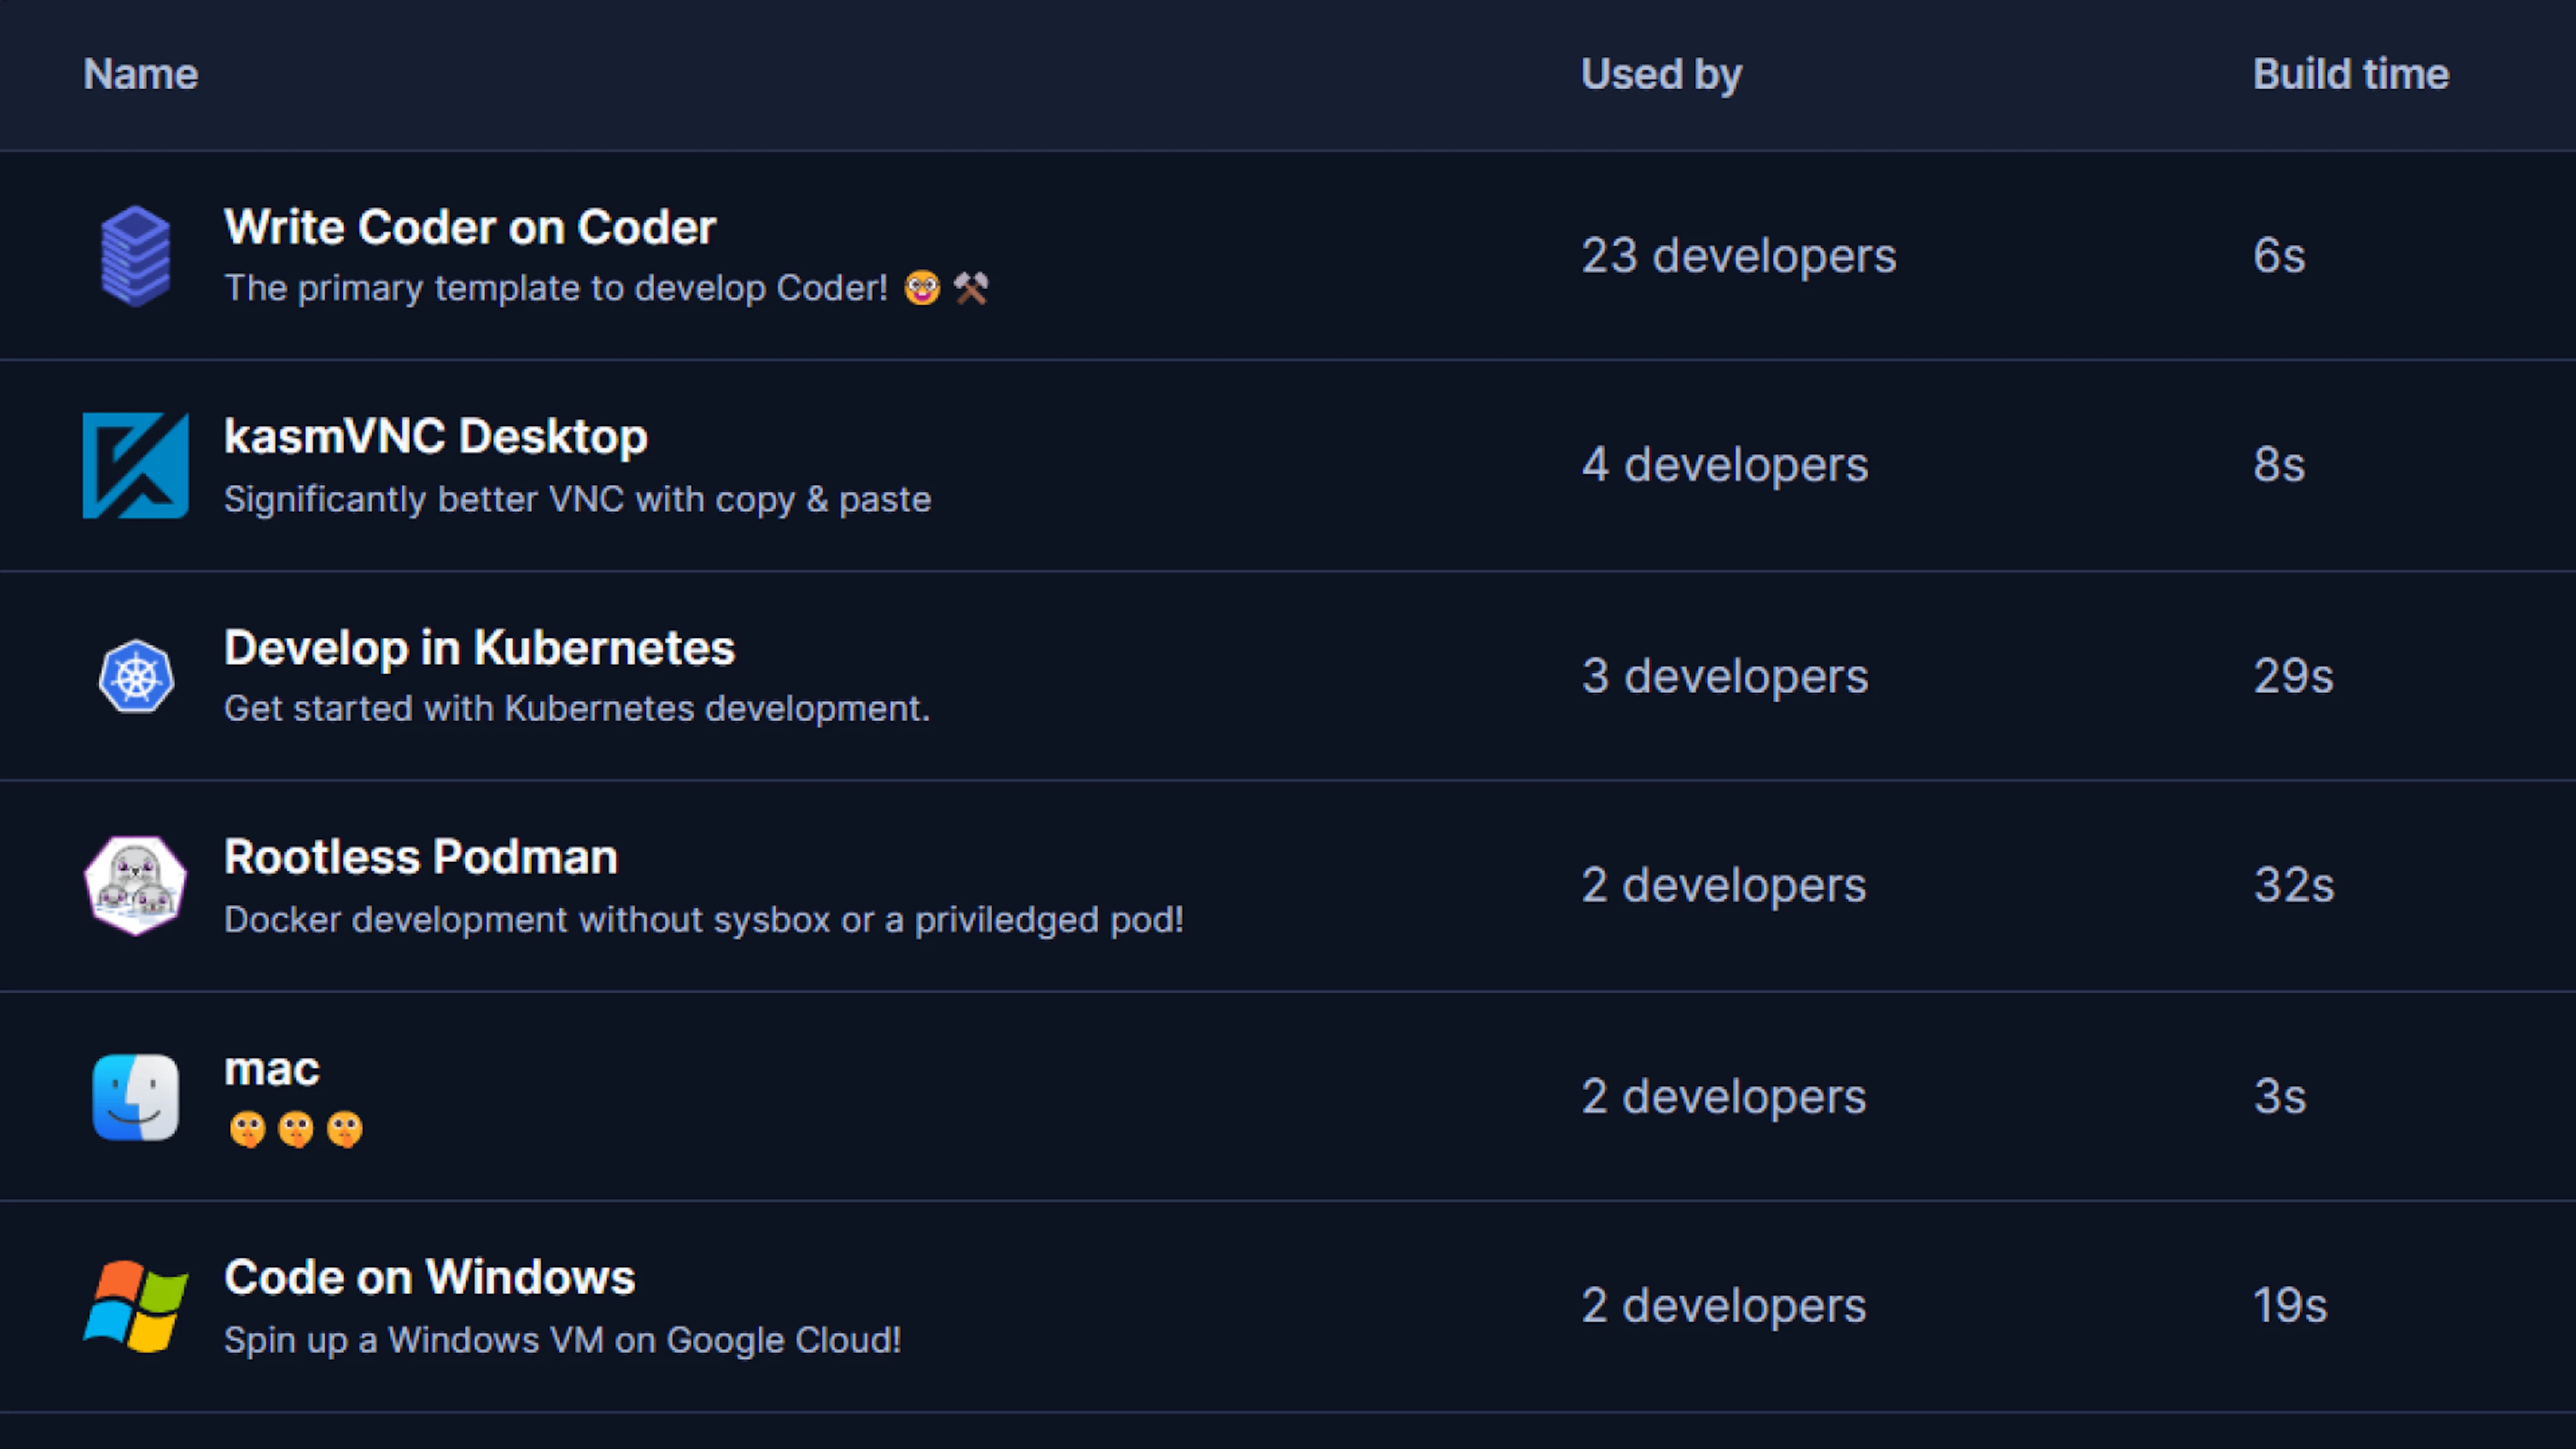Click the Write Coder on Coder stack icon
This screenshot has height=1449, width=2576.
136,256
